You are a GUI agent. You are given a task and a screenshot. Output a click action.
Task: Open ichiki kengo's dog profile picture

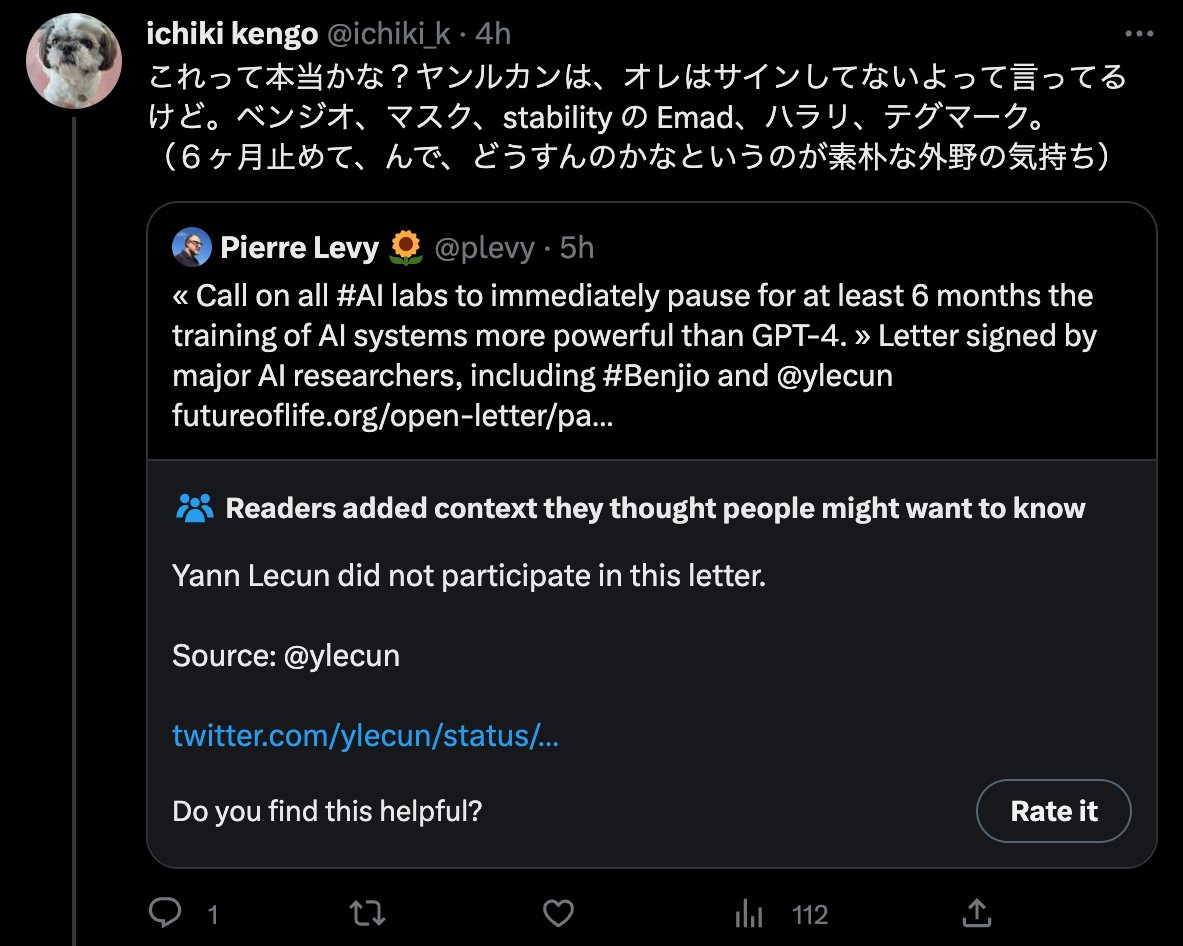[74, 61]
